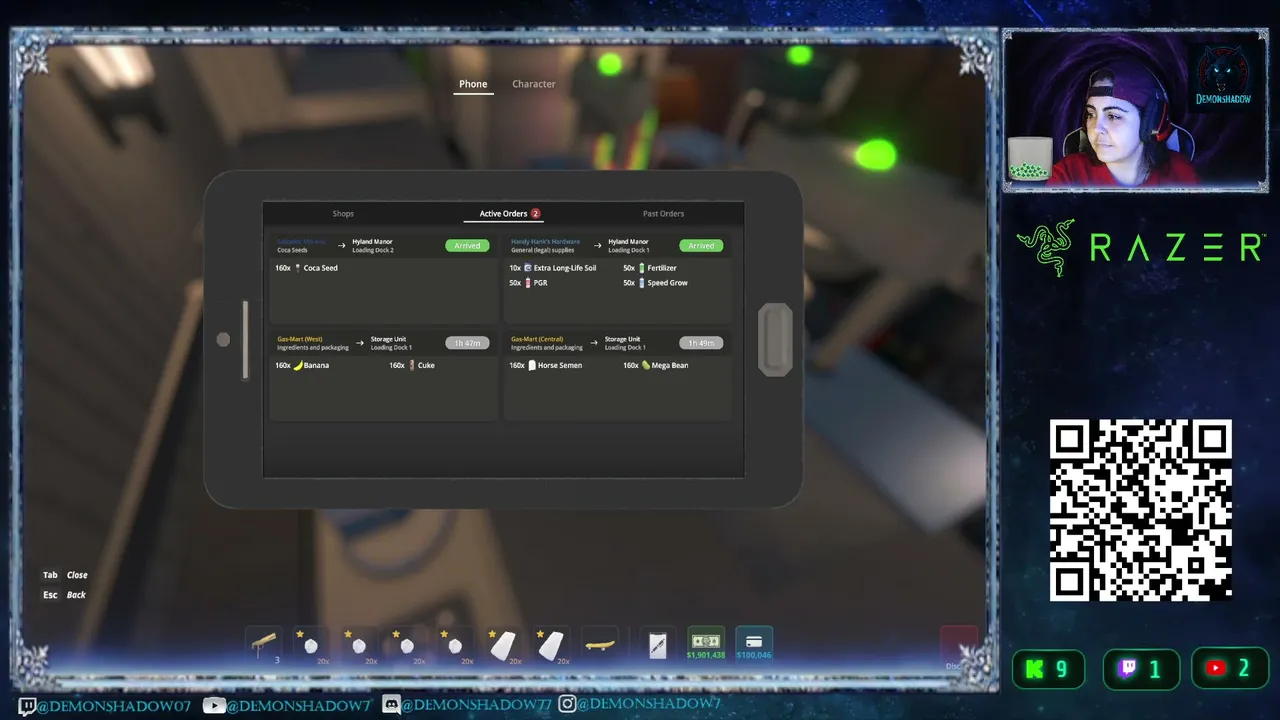The height and width of the screenshot is (720, 1280).
Task: Click the stream QR code
Action: pos(1140,510)
